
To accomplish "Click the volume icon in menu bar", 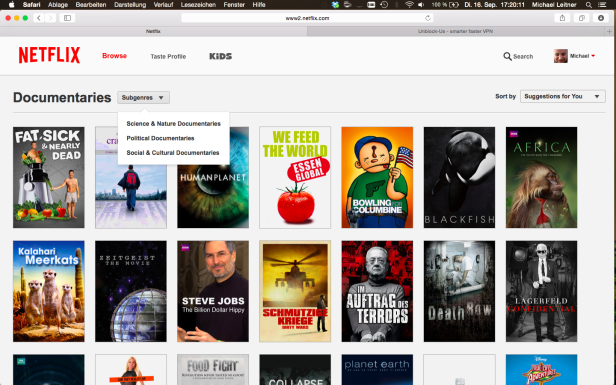I will click(421, 5).
